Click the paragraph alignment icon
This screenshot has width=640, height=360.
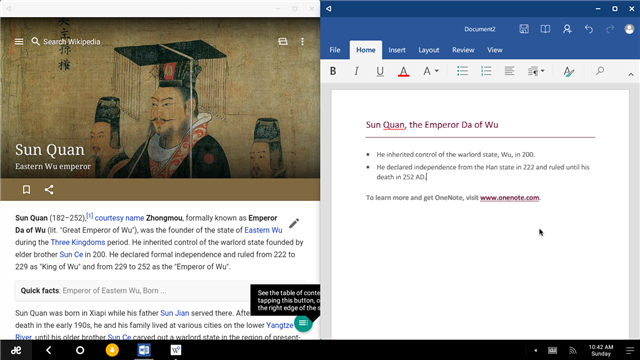[x=509, y=71]
